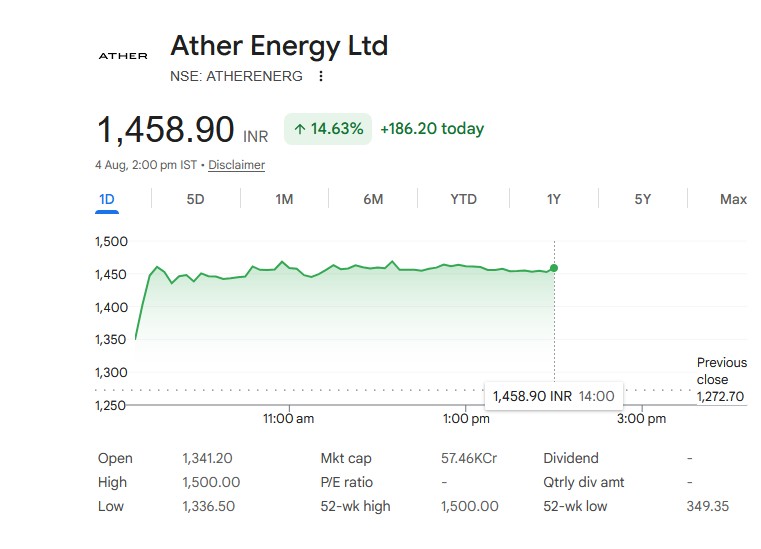Select the 1D time range tab
This screenshot has width=761, height=549.
[107, 200]
